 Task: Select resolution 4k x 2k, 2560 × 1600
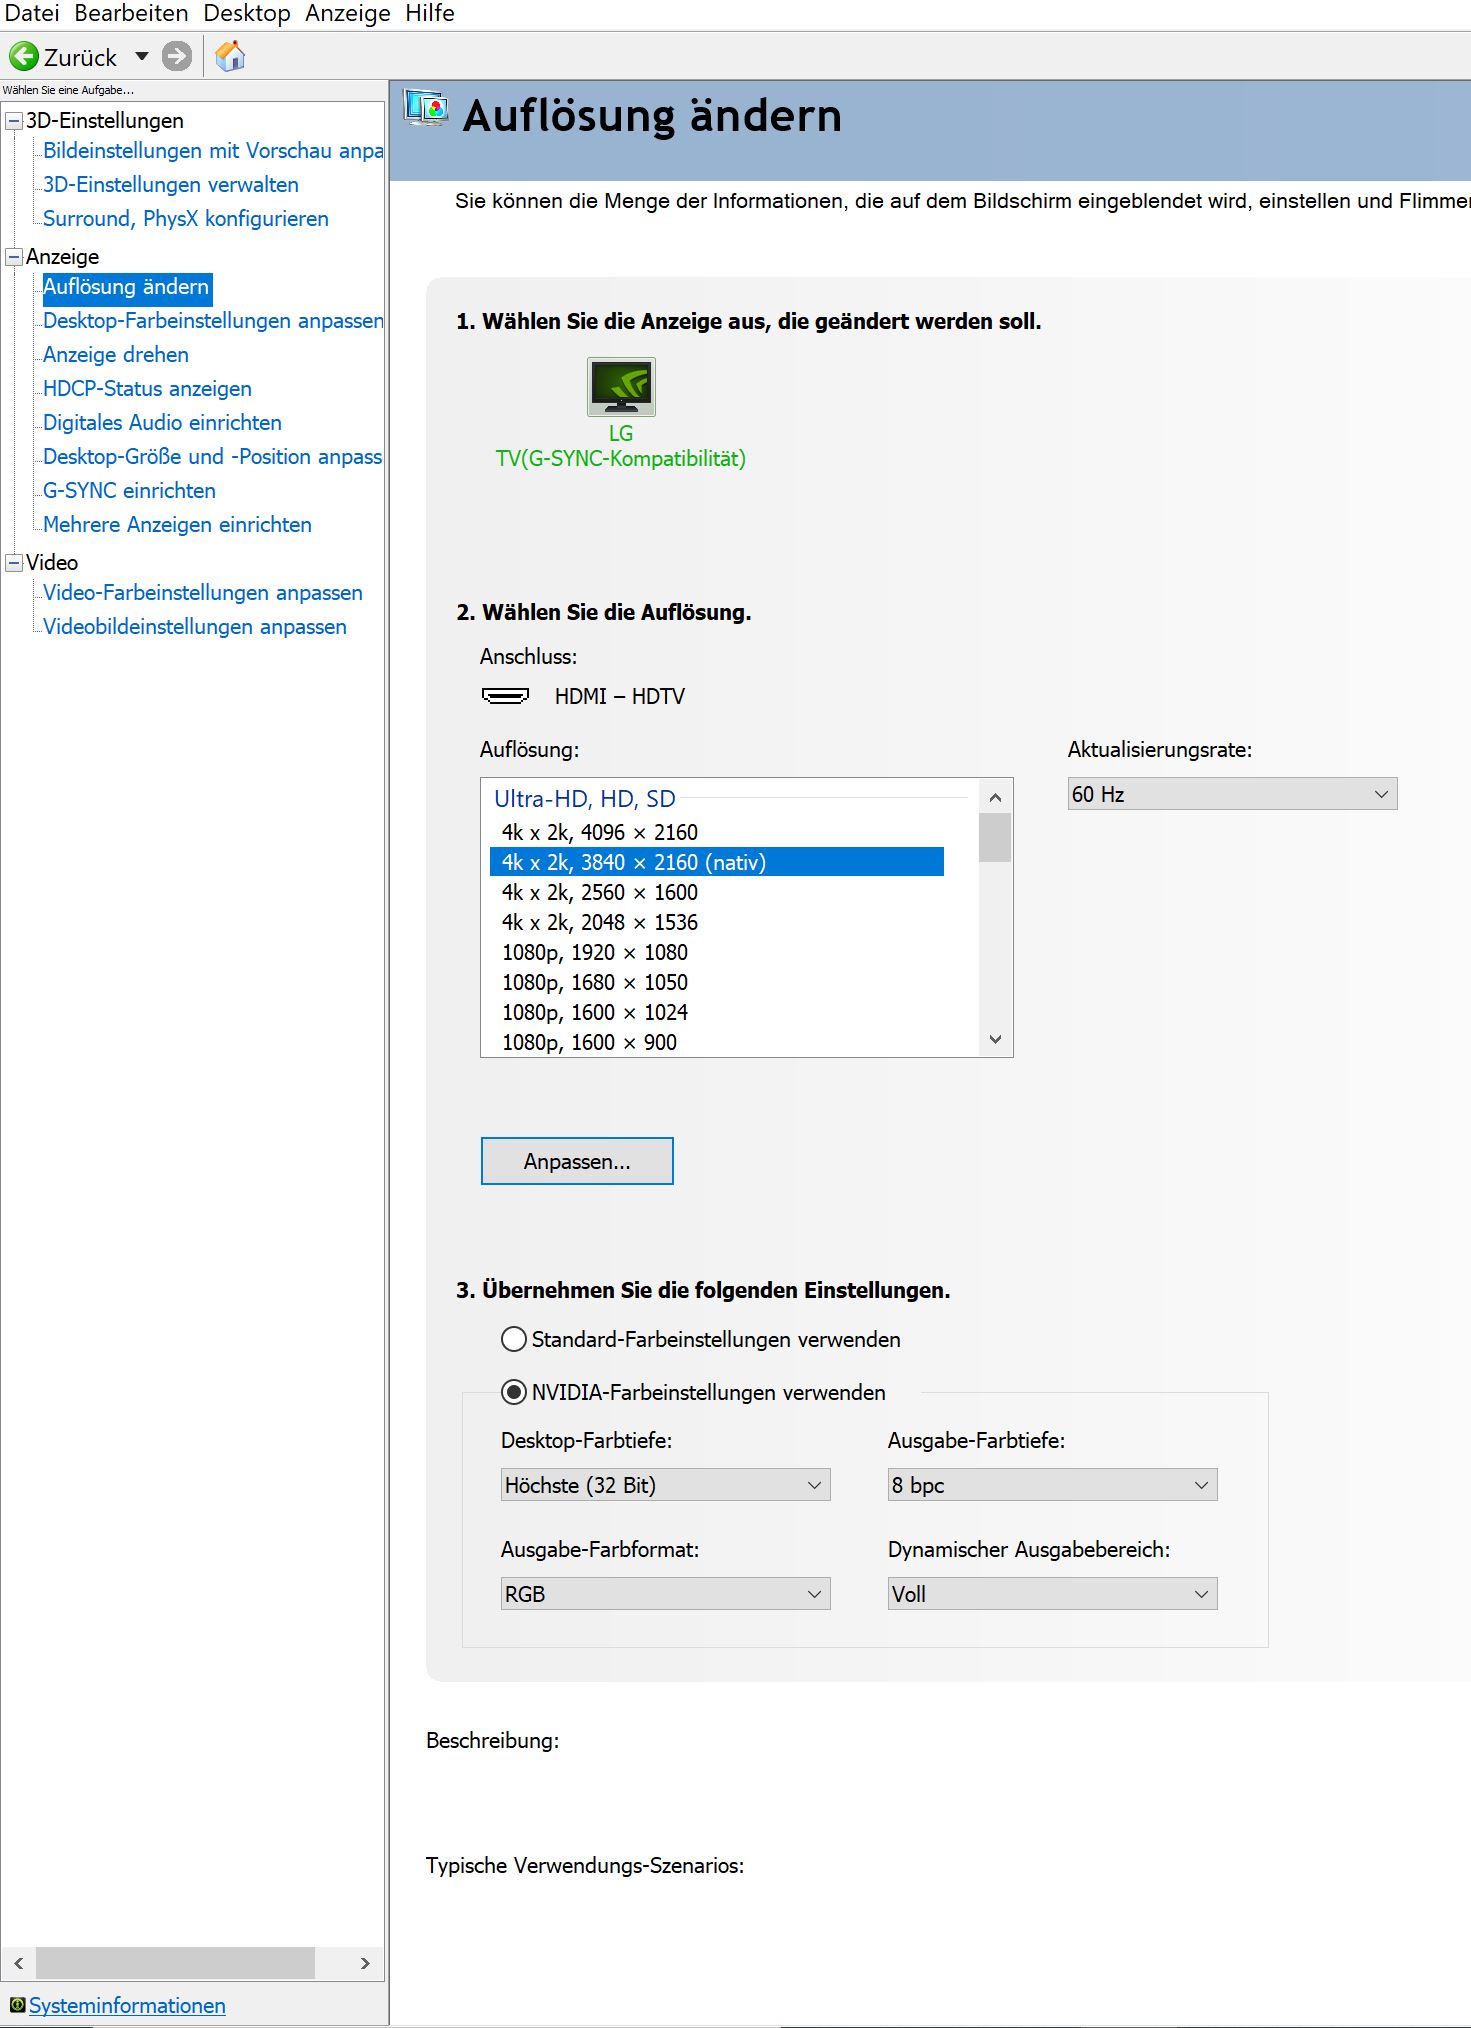pos(716,892)
